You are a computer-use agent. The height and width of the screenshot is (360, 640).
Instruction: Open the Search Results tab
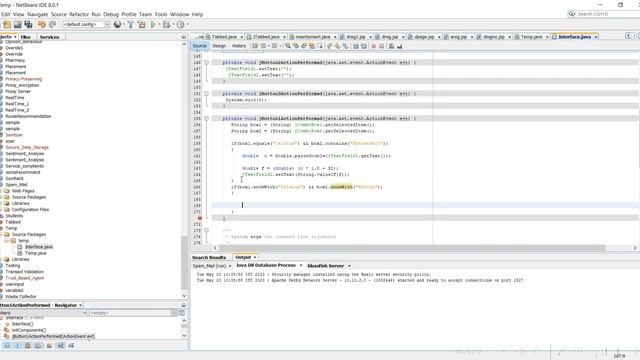point(209,258)
